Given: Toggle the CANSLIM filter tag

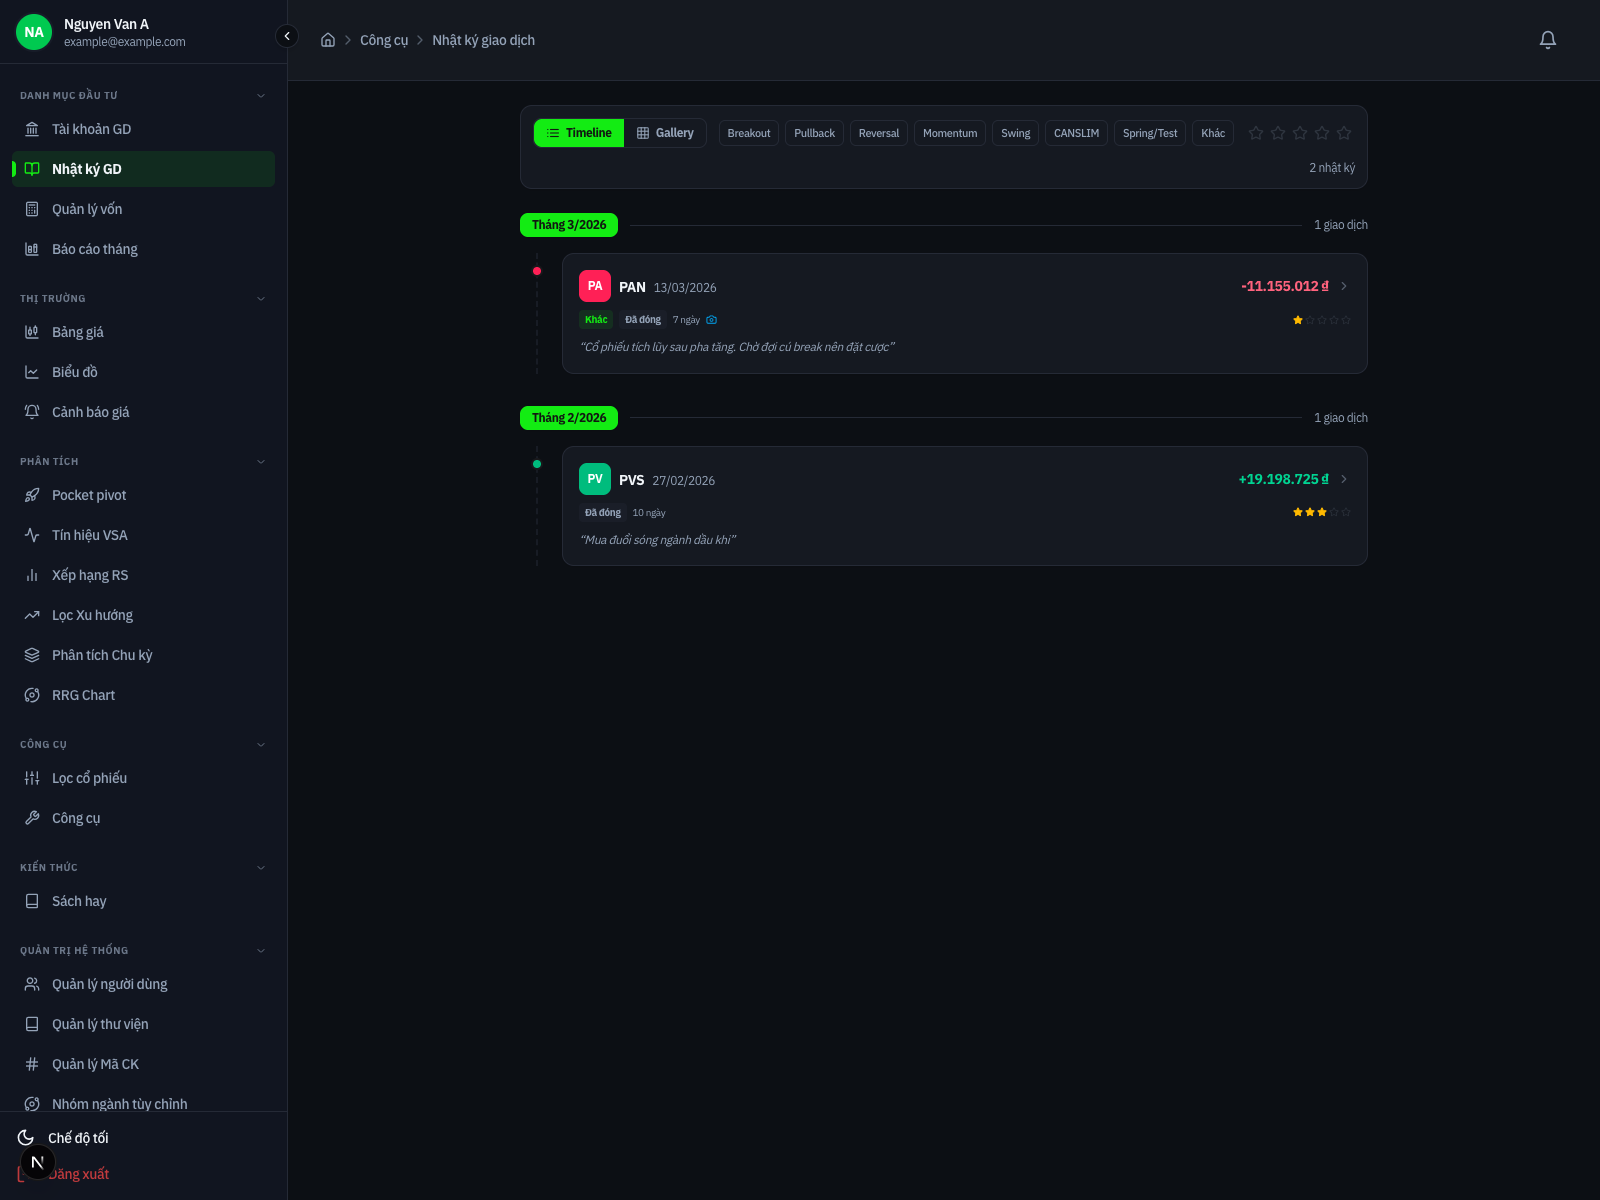Looking at the screenshot, I should (x=1076, y=133).
